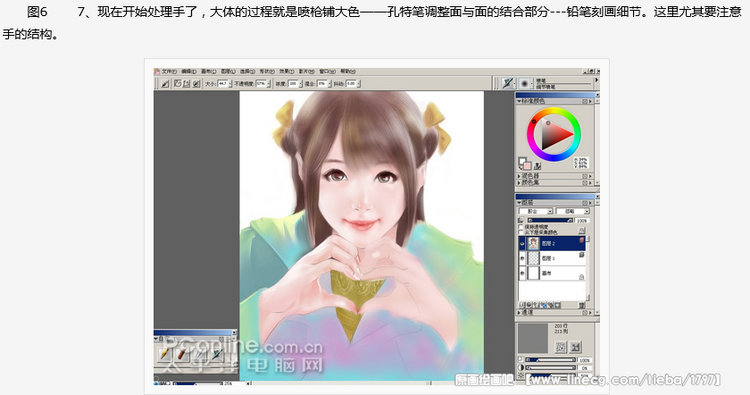Screen dimensions: 750x395
Task: Open the layer composite method dropdown
Action: pos(536,211)
